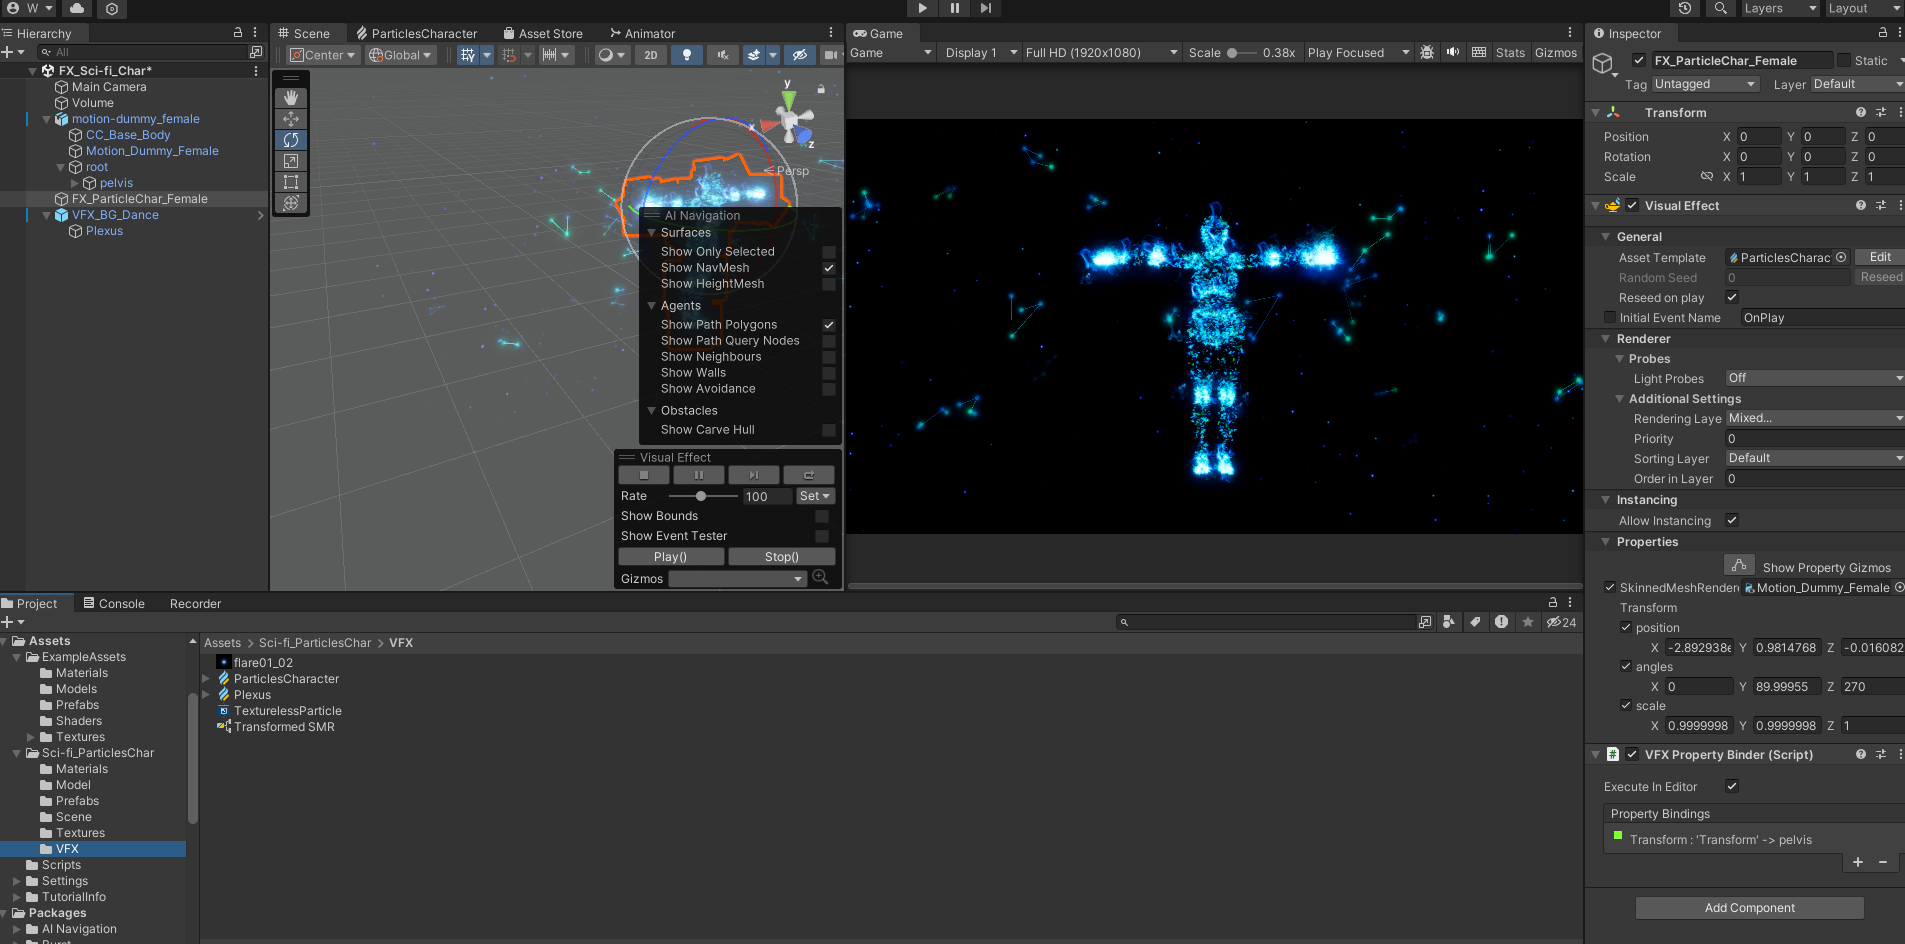Toggle 2D view mode in the Scene view
Screen dimensions: 1905x944
pos(651,55)
